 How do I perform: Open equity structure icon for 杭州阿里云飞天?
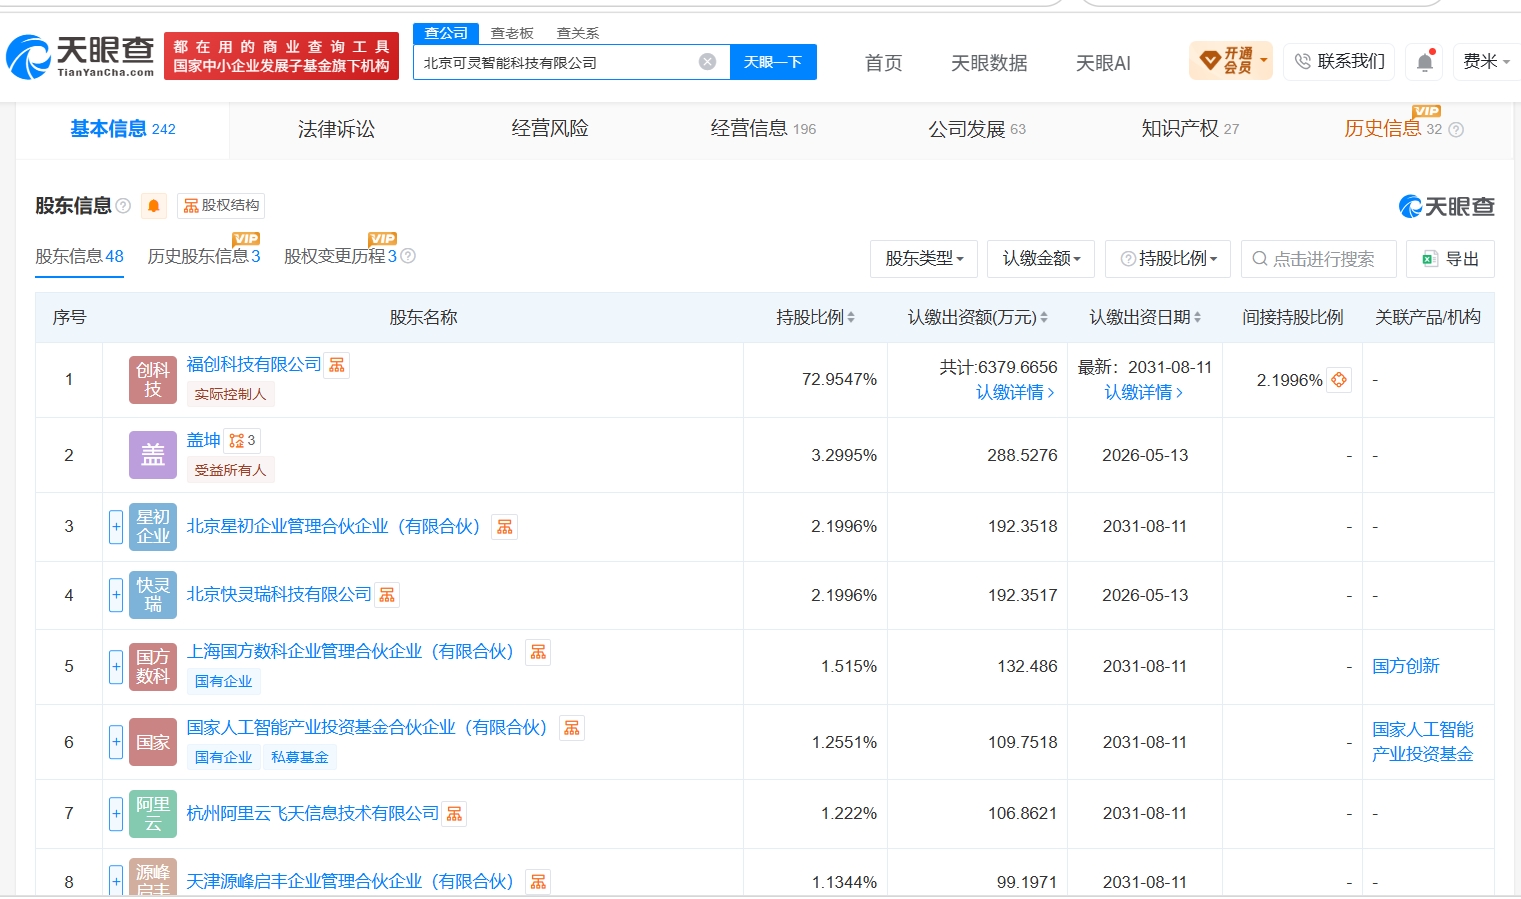point(454,814)
